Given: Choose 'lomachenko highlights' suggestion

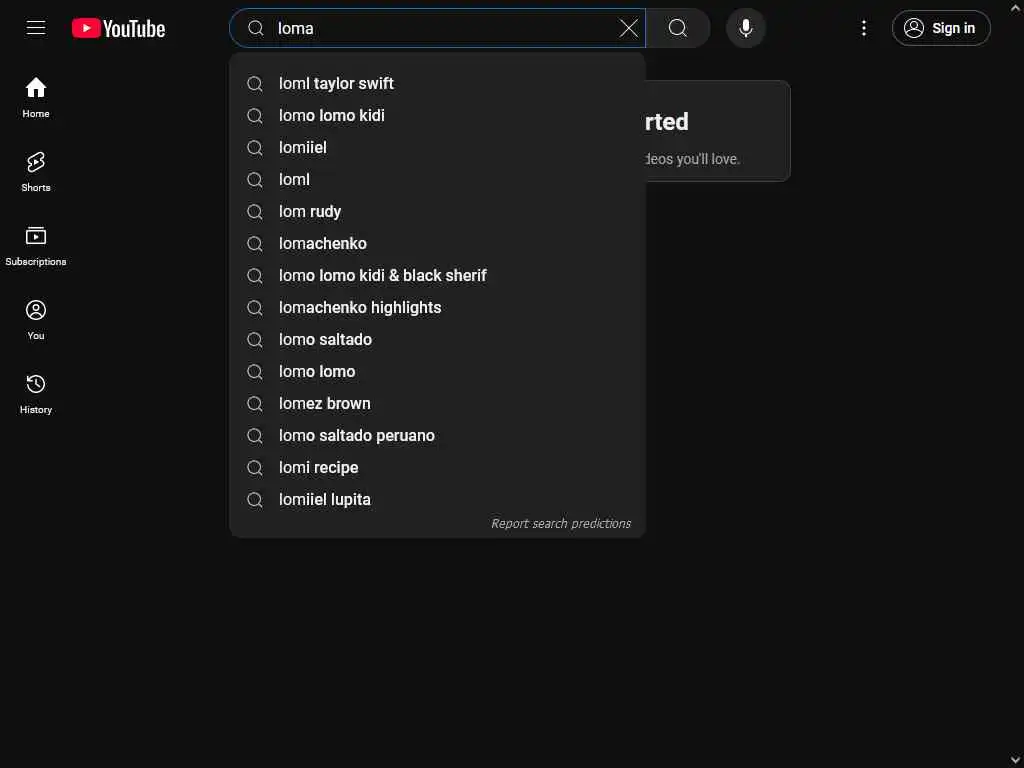Looking at the screenshot, I should click(438, 308).
